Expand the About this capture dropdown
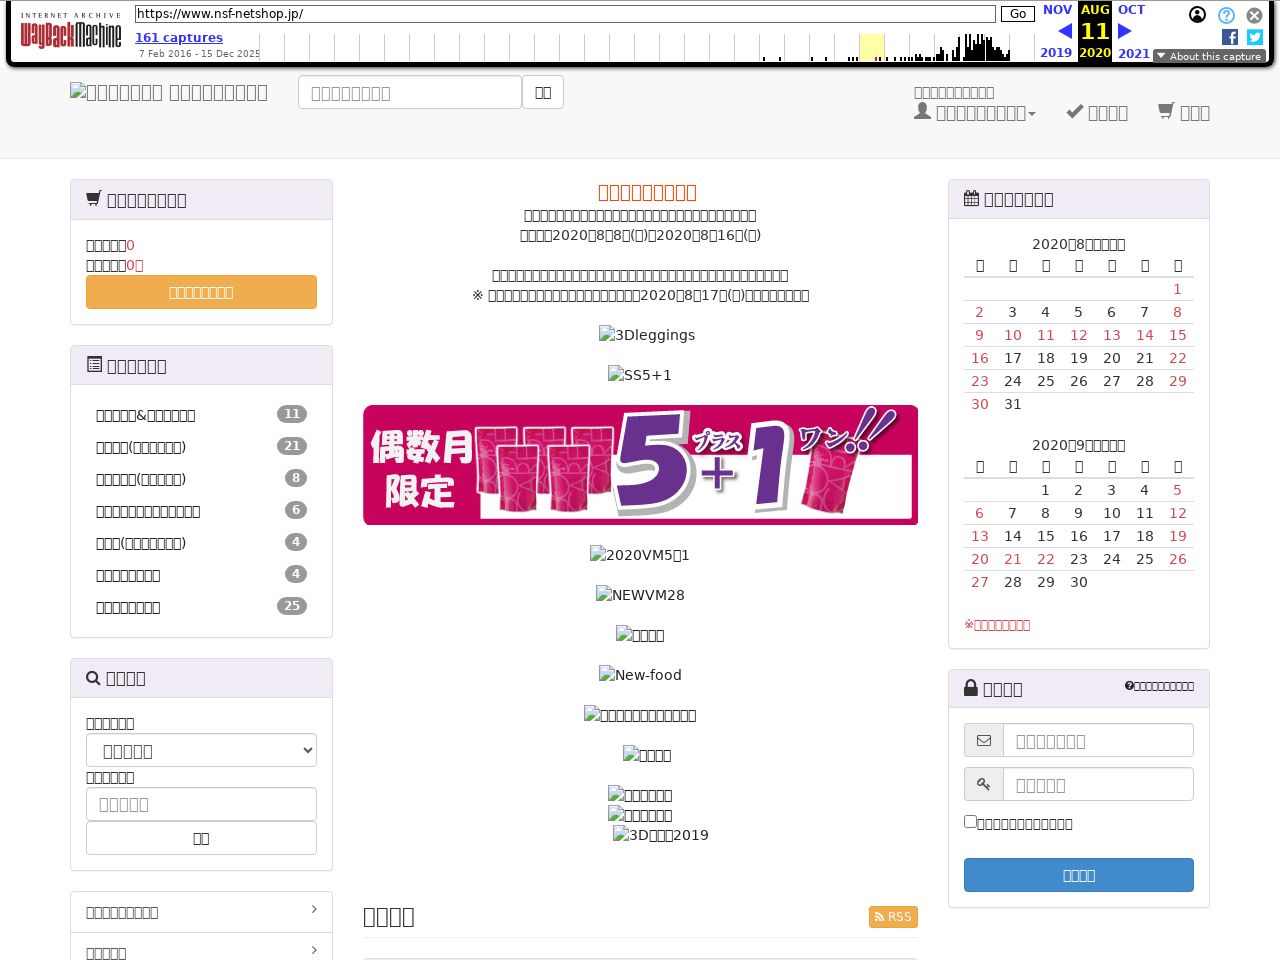Screen dimensions: 1280x960 (x=1208, y=56)
